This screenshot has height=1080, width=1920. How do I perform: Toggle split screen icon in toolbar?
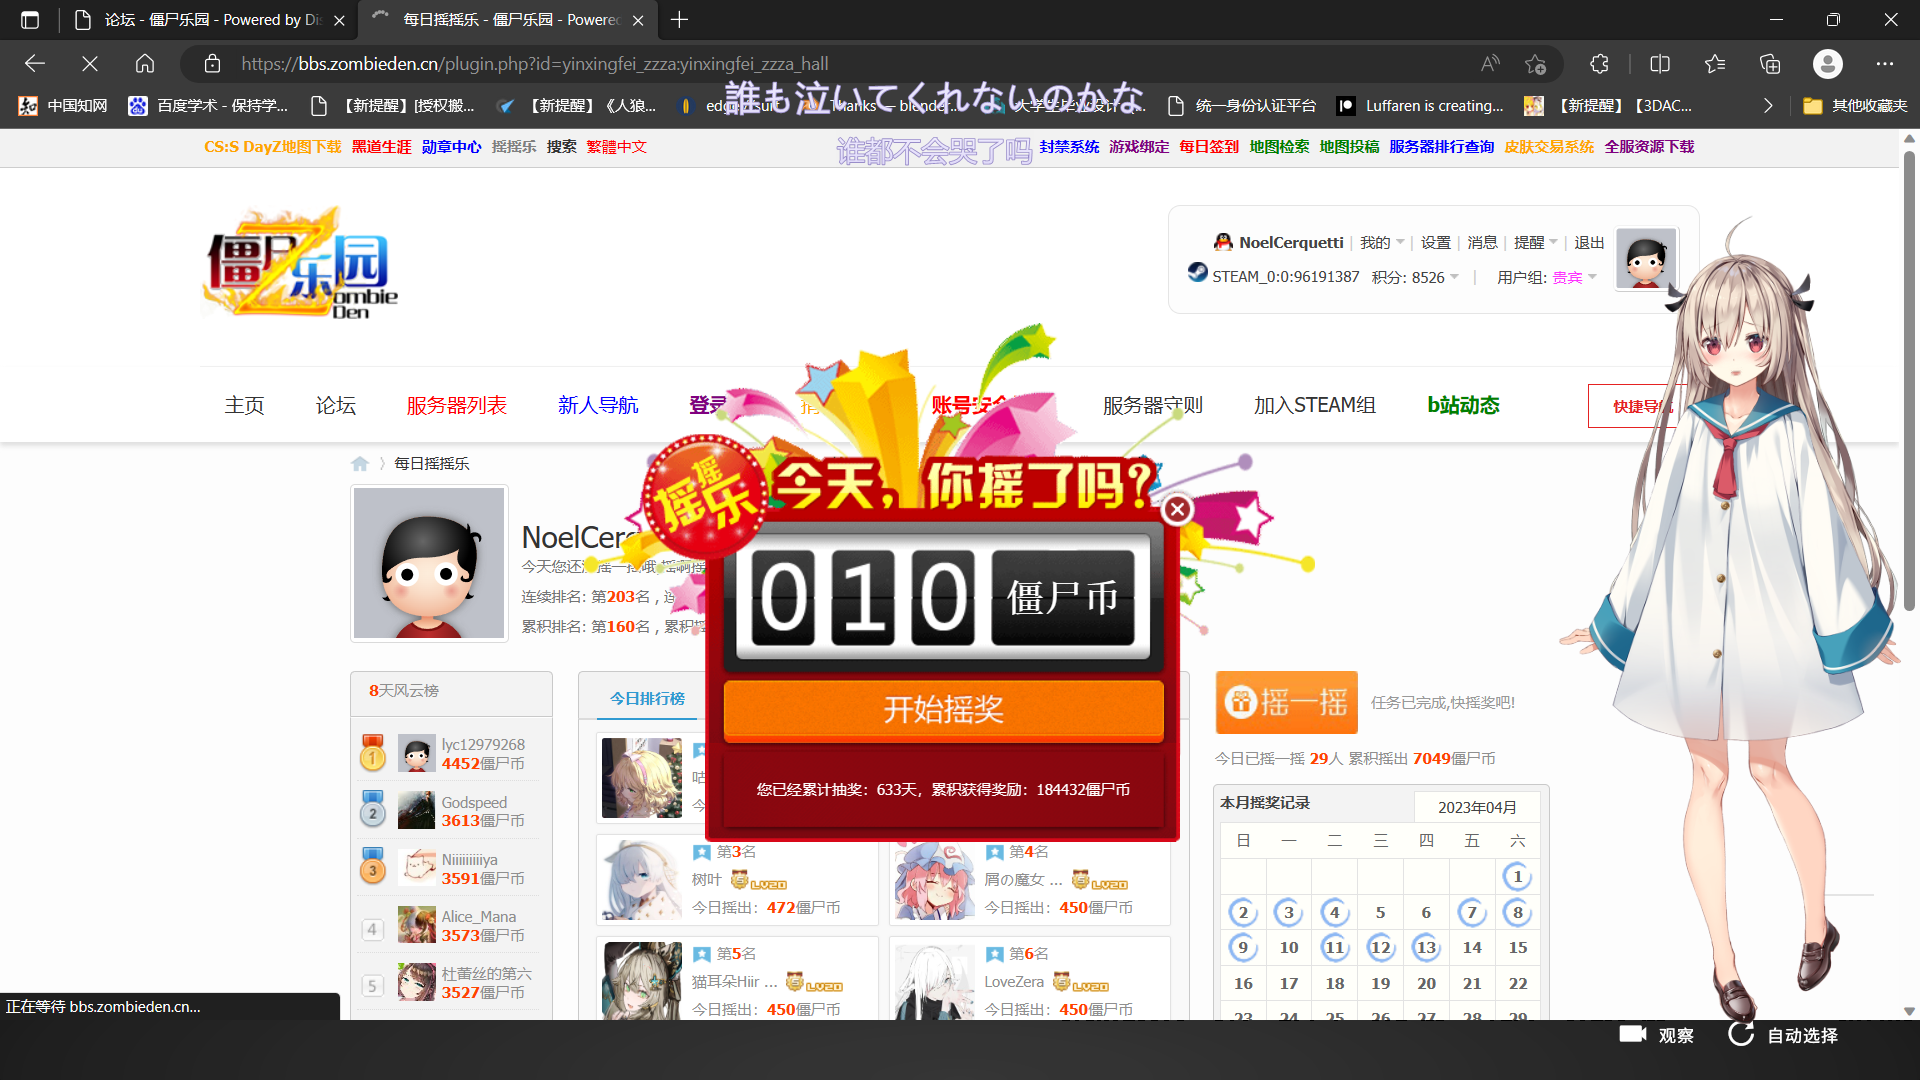pyautogui.click(x=1660, y=64)
